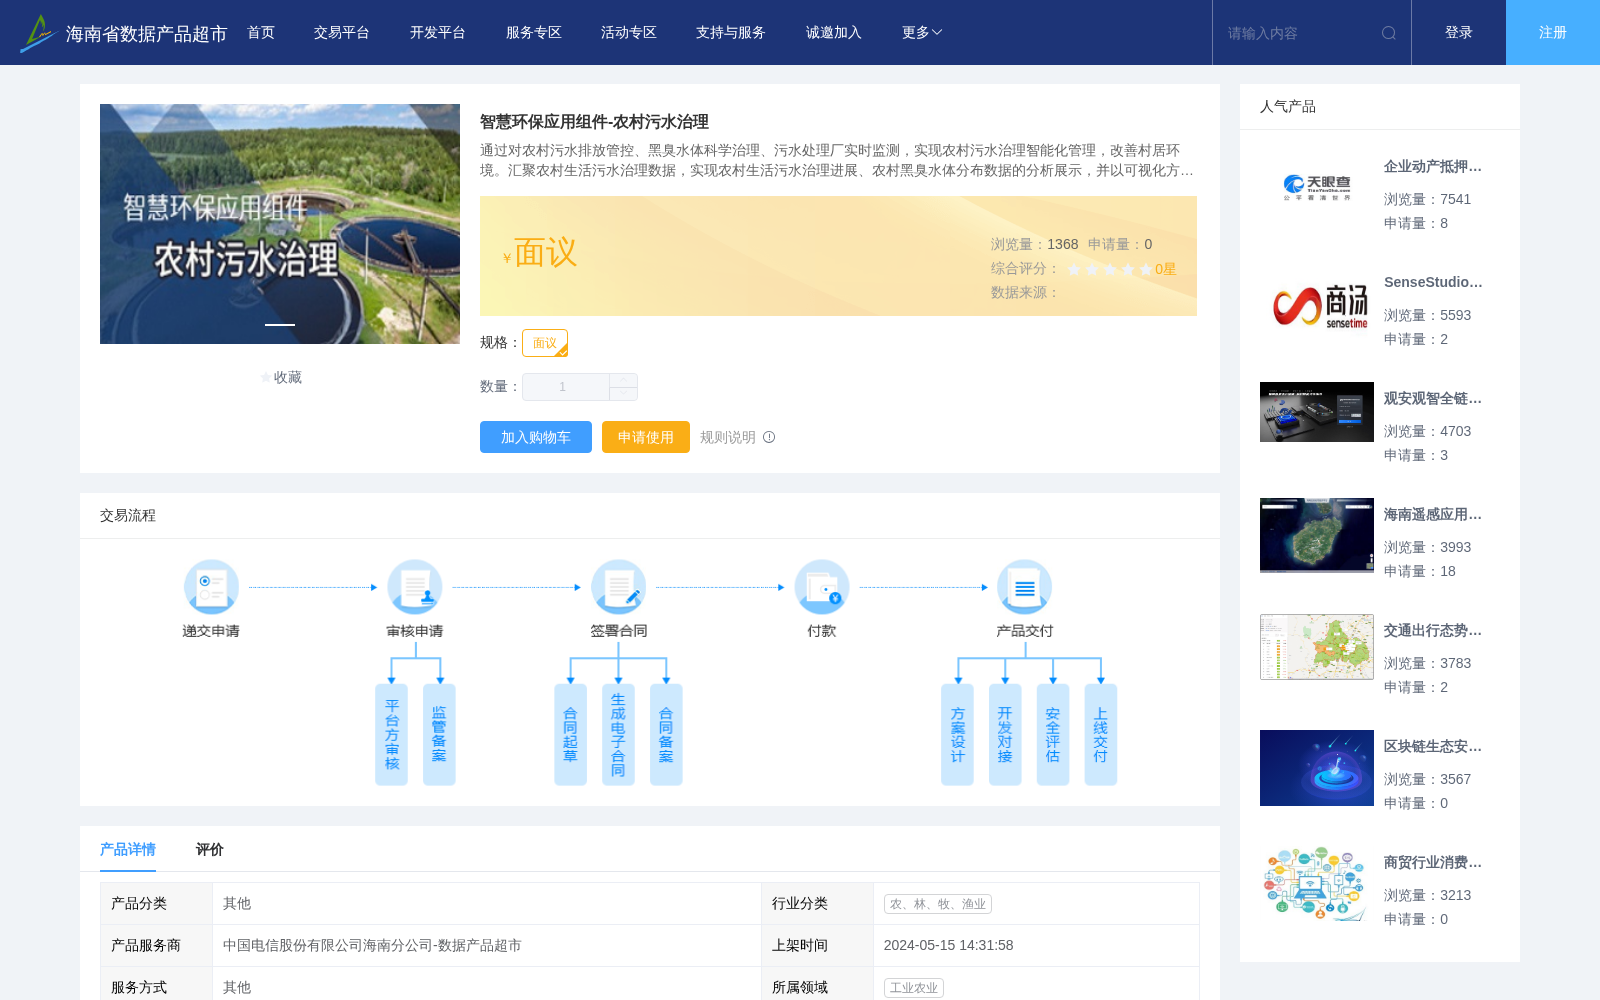
Task: Open the 商贸行业消费 product thumbnail
Action: pos(1317,884)
